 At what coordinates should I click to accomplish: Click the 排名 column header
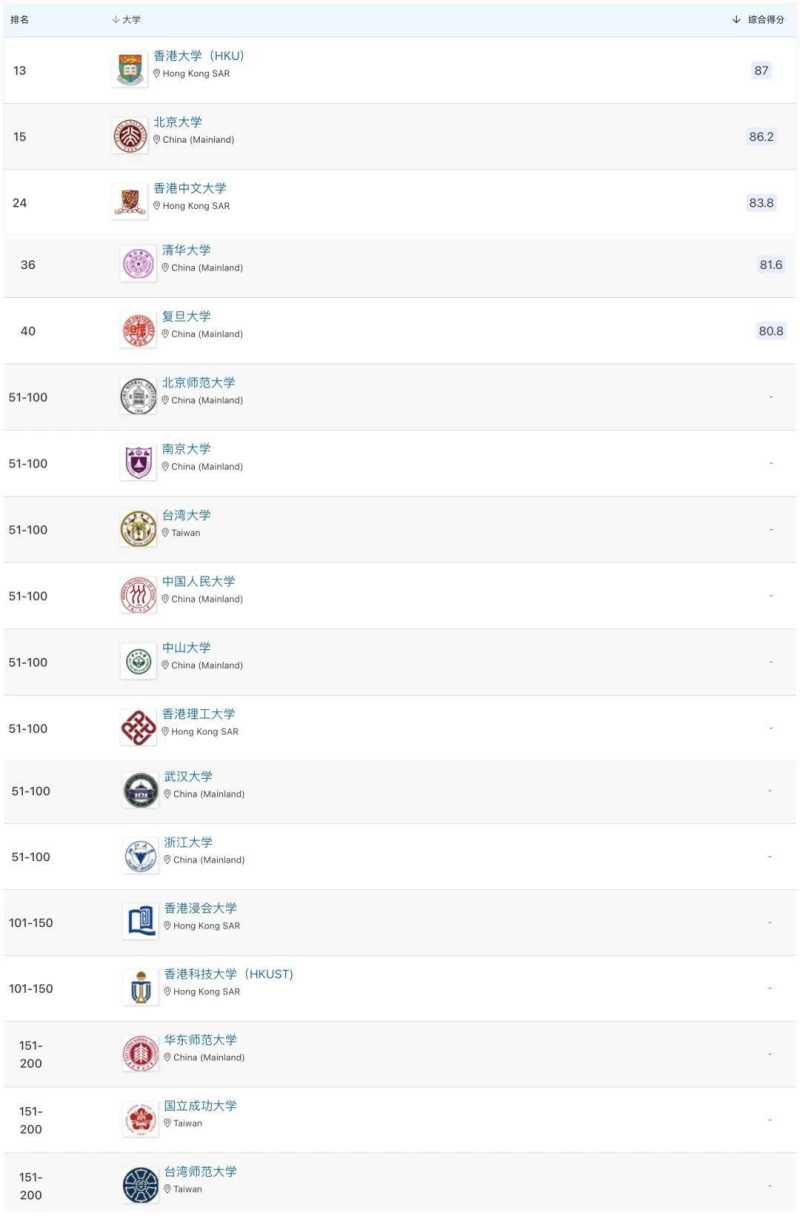(20, 20)
